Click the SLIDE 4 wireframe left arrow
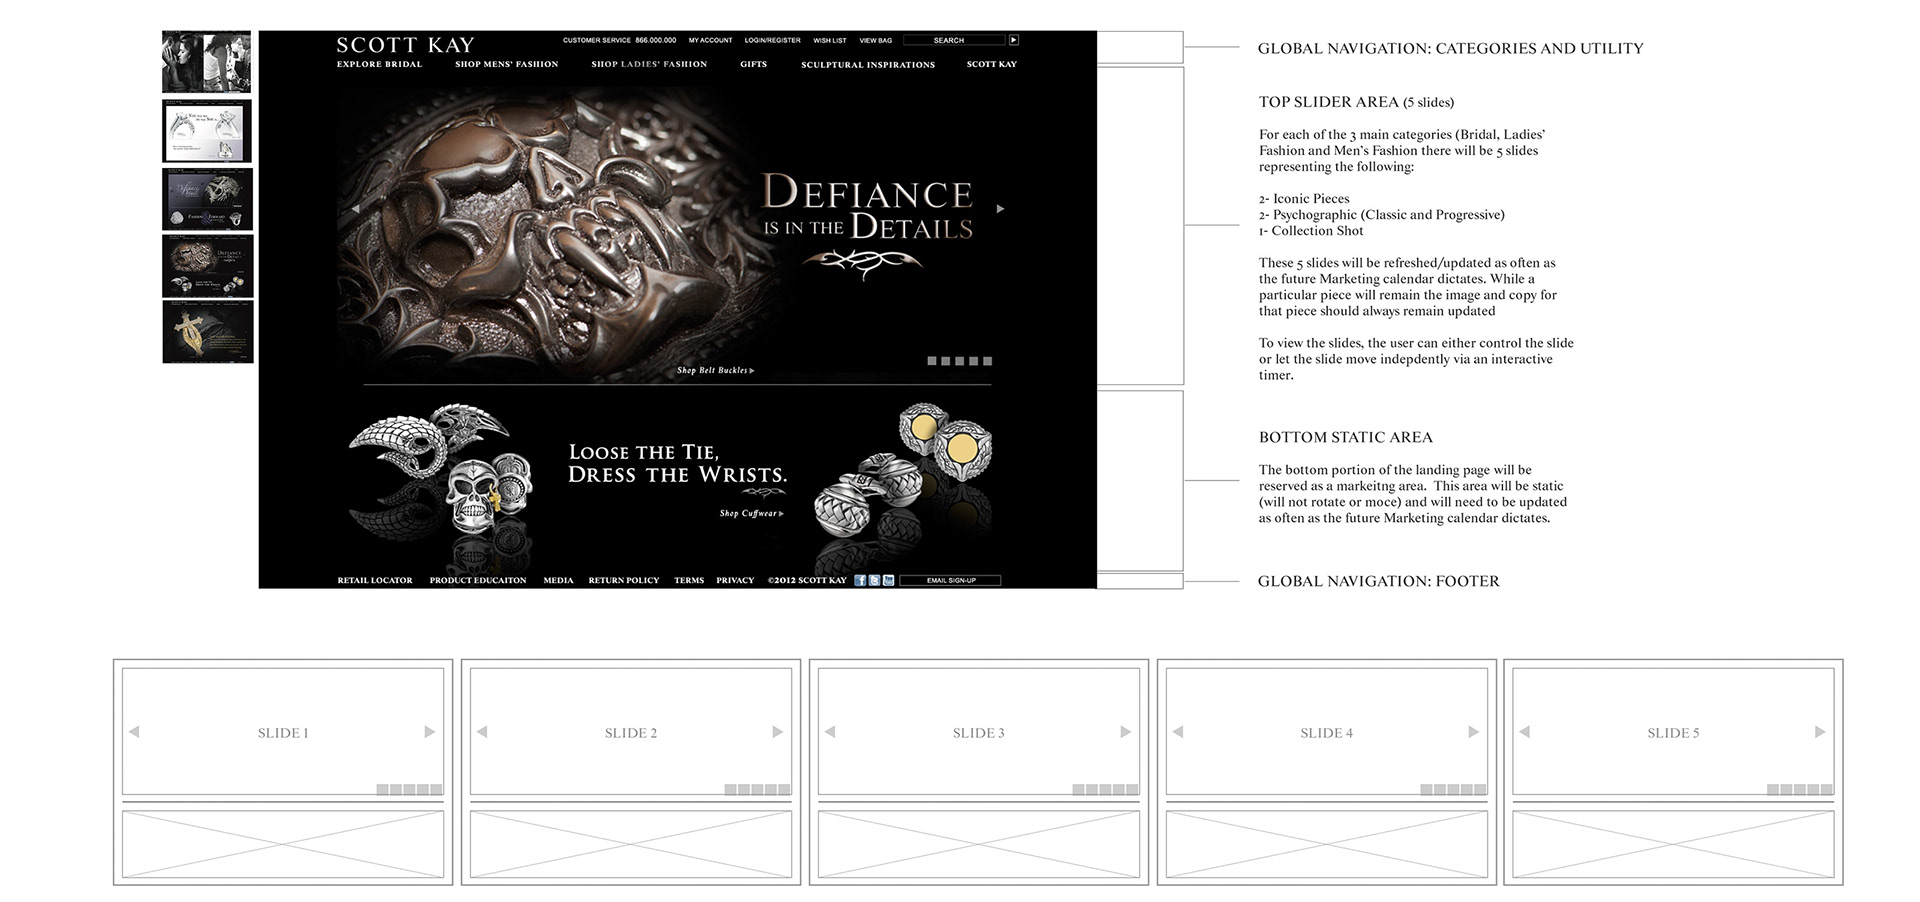 (x=1178, y=732)
